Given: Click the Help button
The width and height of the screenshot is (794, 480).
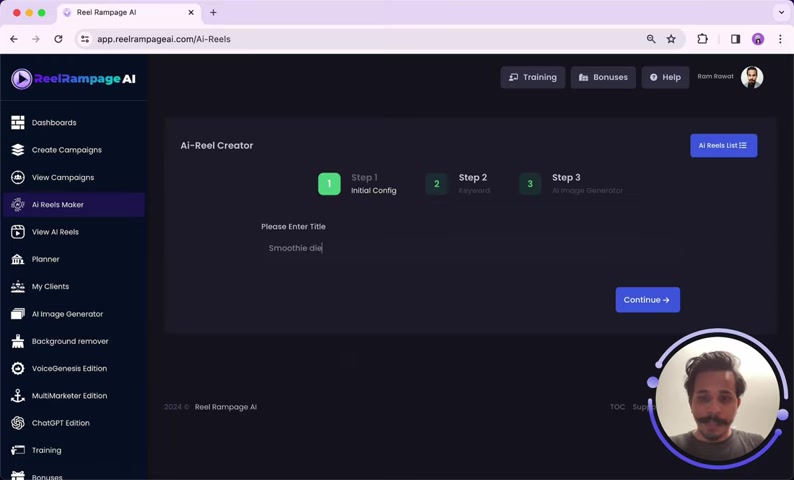Looking at the screenshot, I should tap(665, 77).
